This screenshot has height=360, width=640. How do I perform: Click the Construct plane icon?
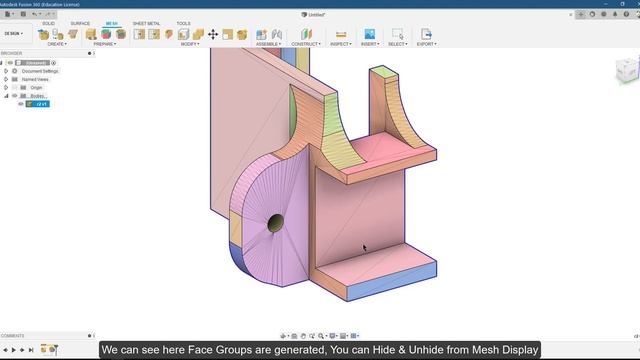[x=306, y=34]
